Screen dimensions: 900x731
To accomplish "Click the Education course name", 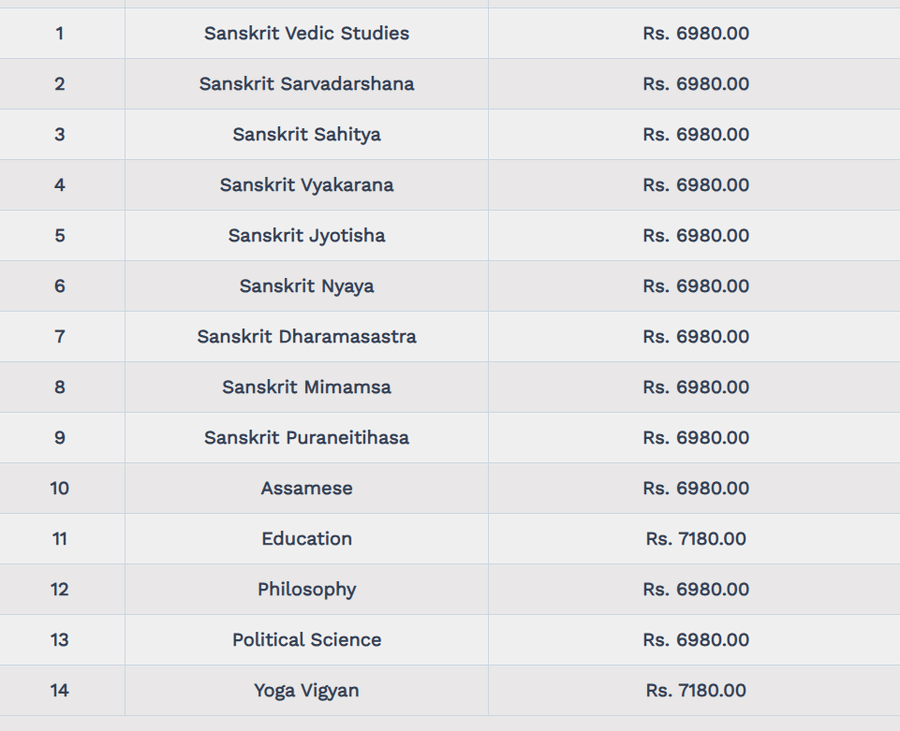I will point(306,538).
